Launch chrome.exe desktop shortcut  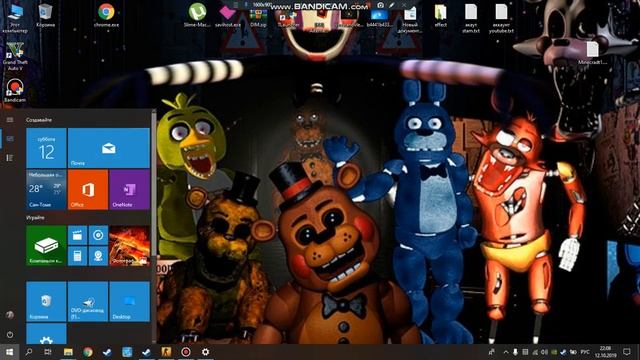coord(106,15)
